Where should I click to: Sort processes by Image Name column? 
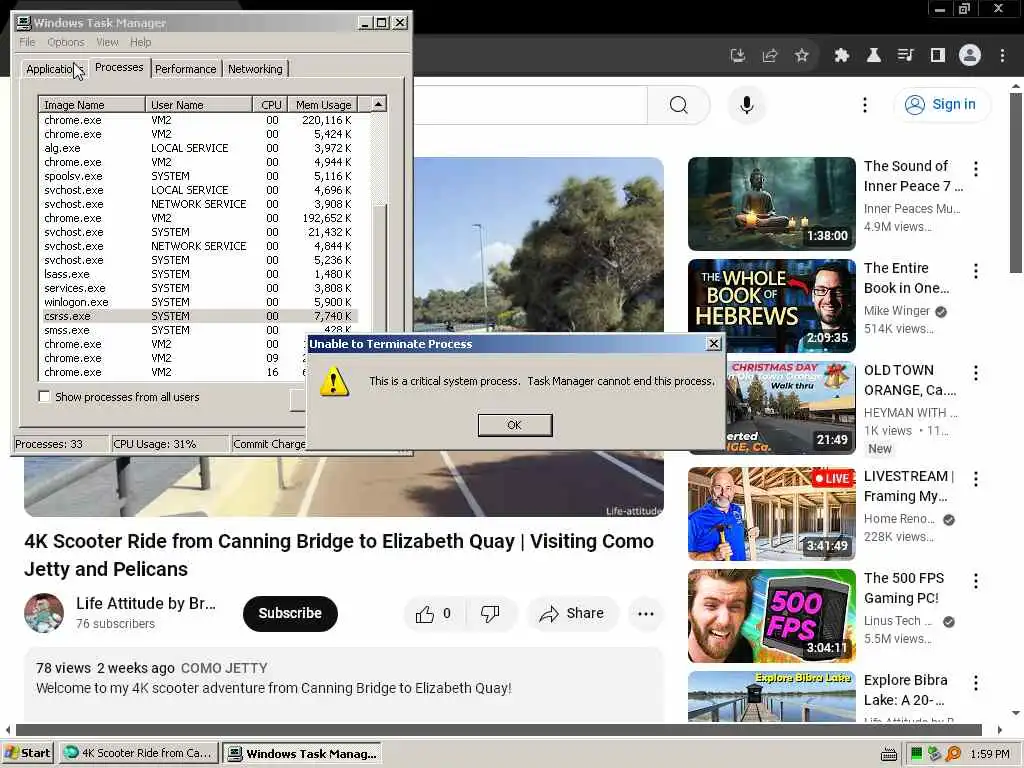coord(92,104)
